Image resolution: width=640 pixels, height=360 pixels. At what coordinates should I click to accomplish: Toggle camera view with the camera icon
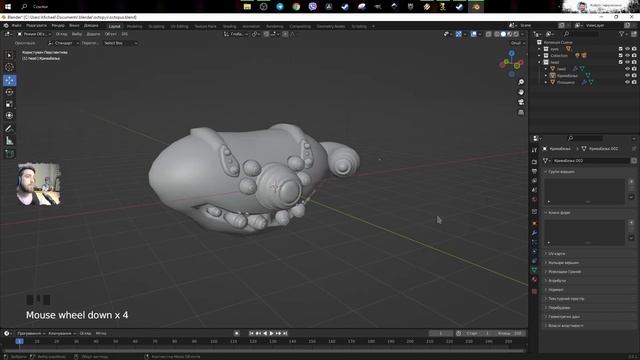(x=521, y=102)
